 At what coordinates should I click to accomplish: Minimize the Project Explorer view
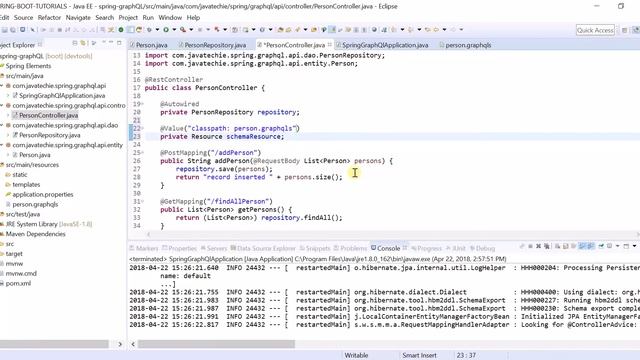(x=111, y=42)
